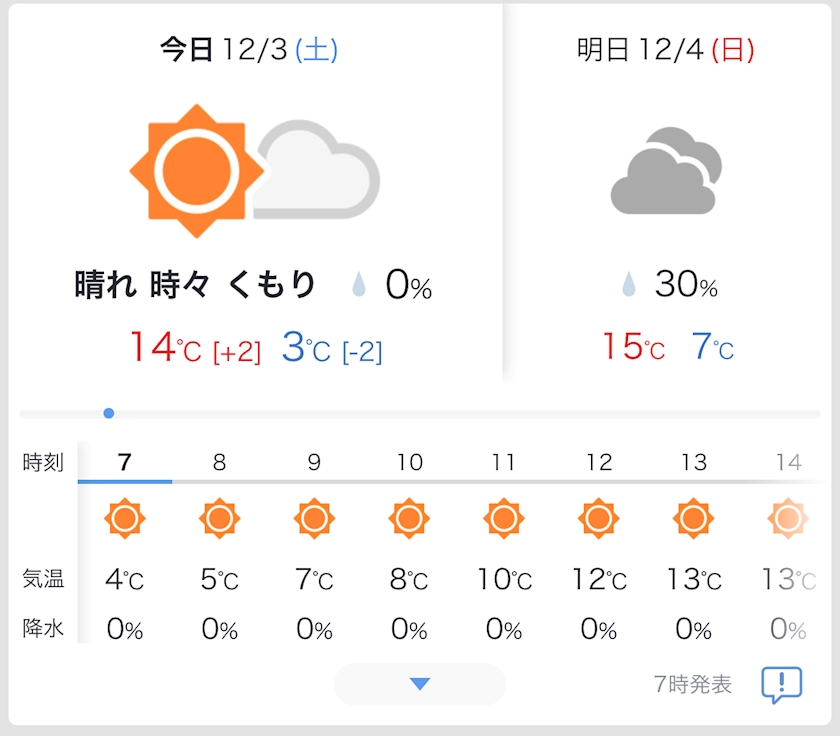Select the 7 o'clock hour column
Viewport: 840px width, 736px height.
tap(124, 462)
